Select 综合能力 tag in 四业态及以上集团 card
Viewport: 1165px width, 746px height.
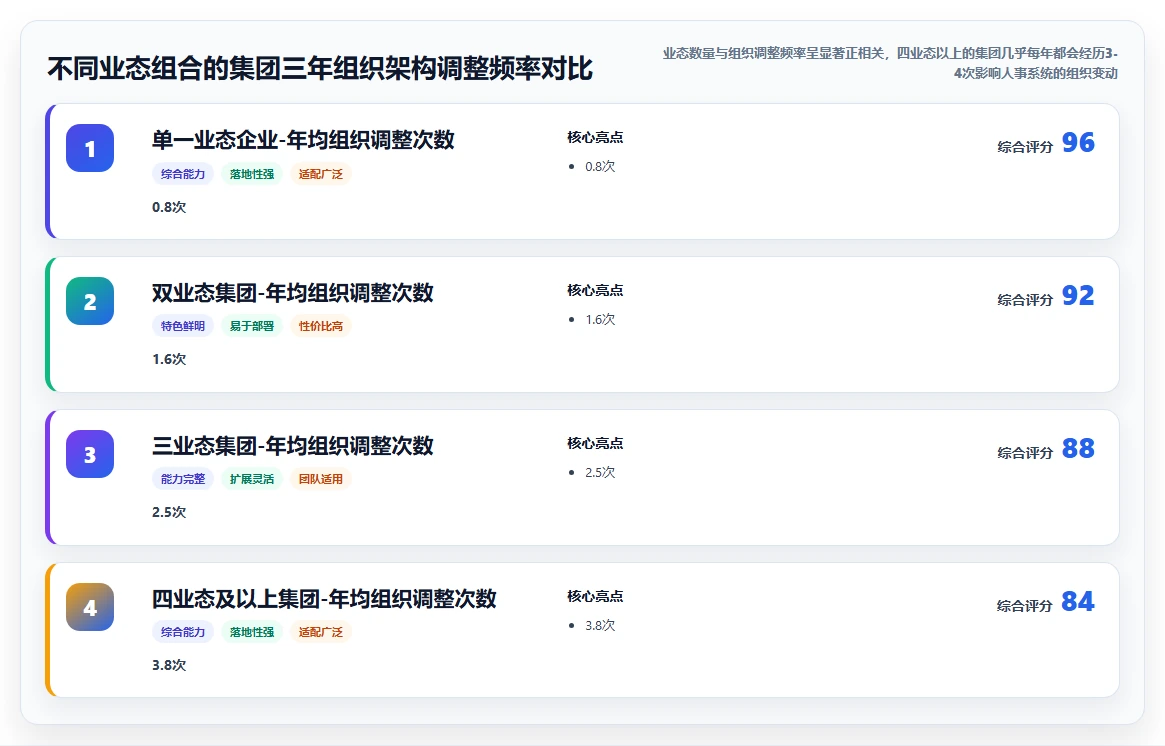tap(183, 632)
